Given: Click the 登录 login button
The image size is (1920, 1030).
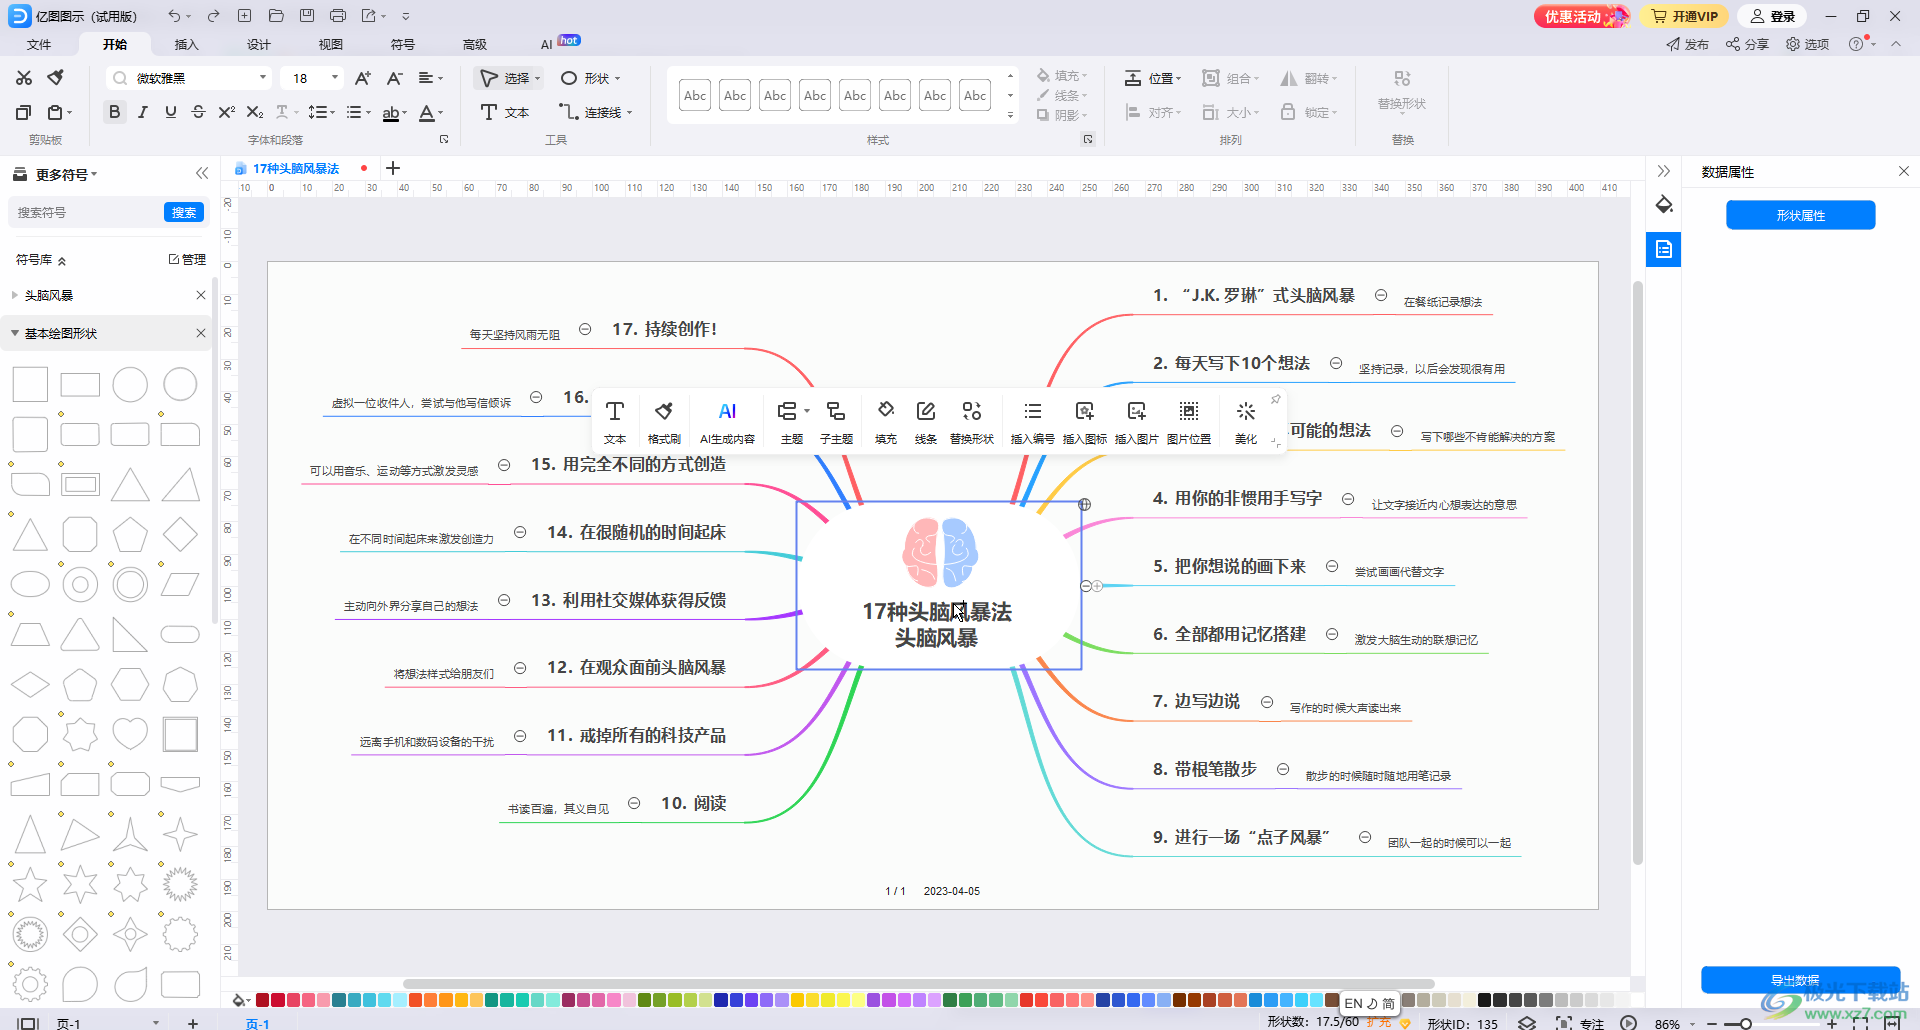Looking at the screenshot, I should point(1773,16).
